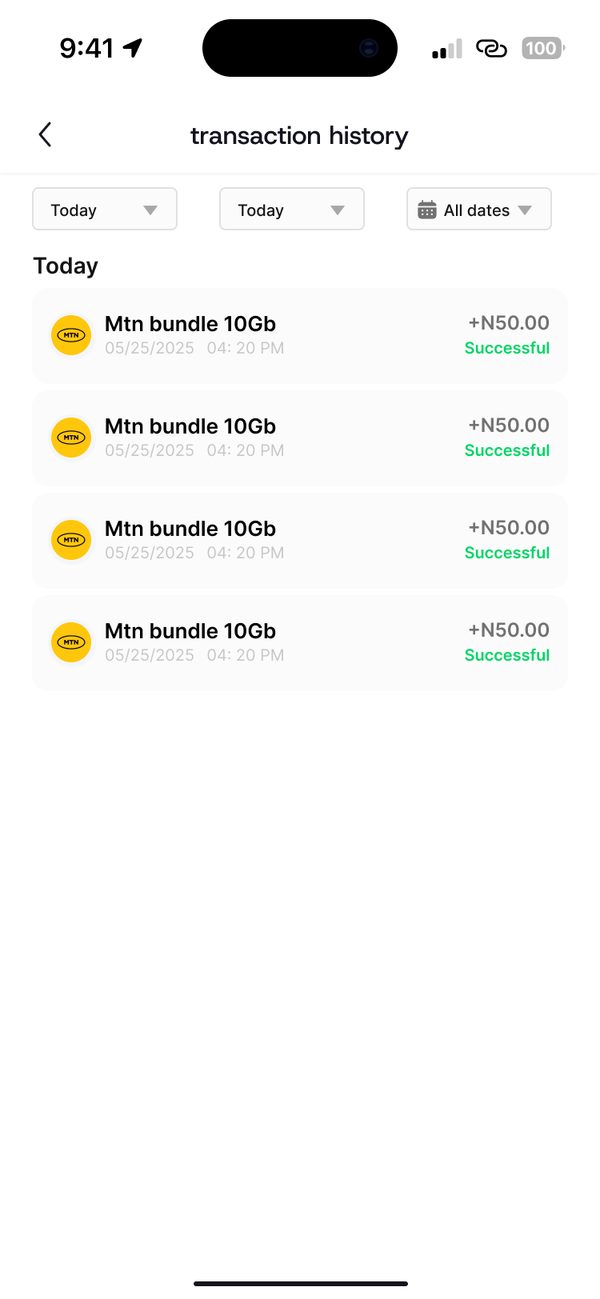This screenshot has height=1299, width=600.
Task: Tap the hotspot link icon in status bar
Action: pyautogui.click(x=491, y=48)
